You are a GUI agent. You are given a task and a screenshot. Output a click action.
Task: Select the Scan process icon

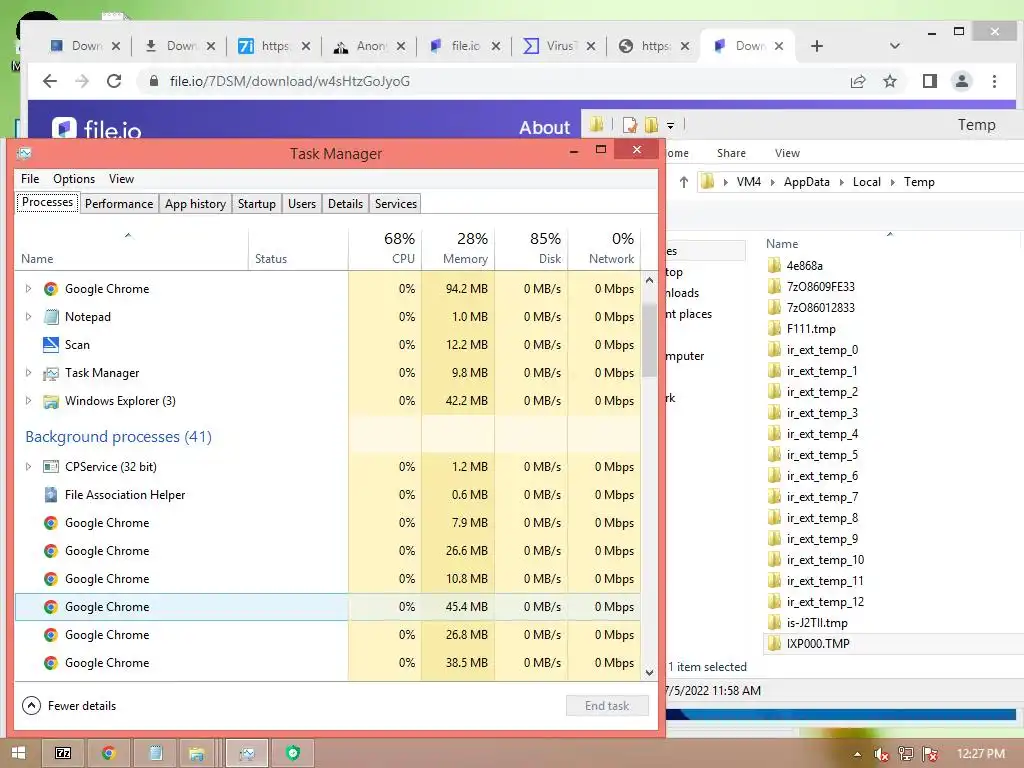pos(50,345)
